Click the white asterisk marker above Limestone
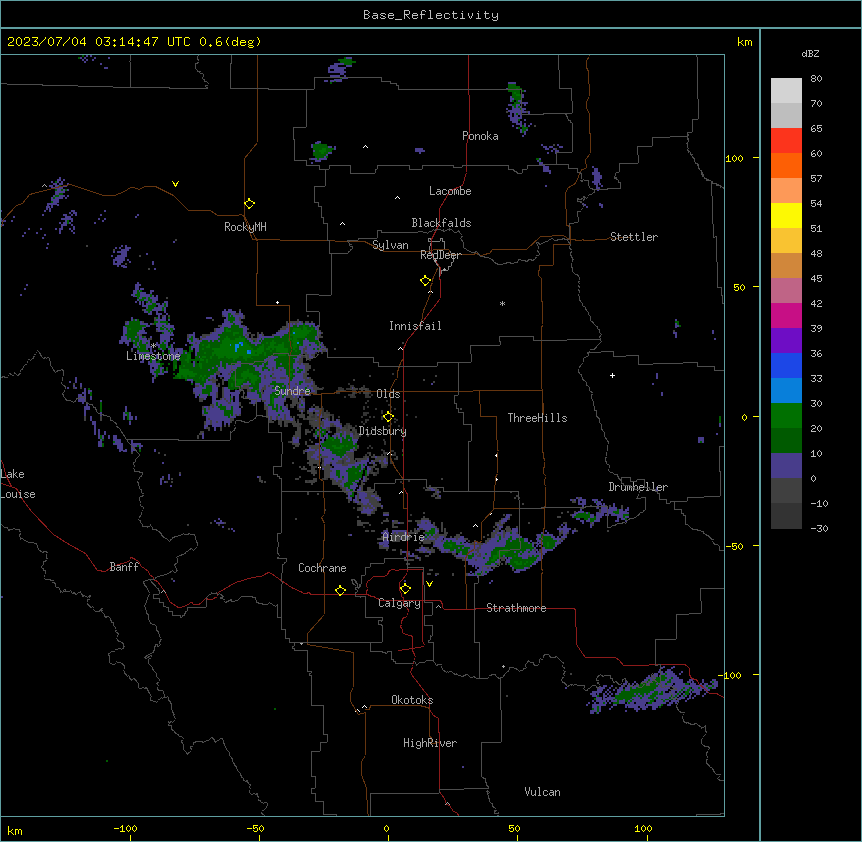The image size is (862, 842). tap(154, 346)
